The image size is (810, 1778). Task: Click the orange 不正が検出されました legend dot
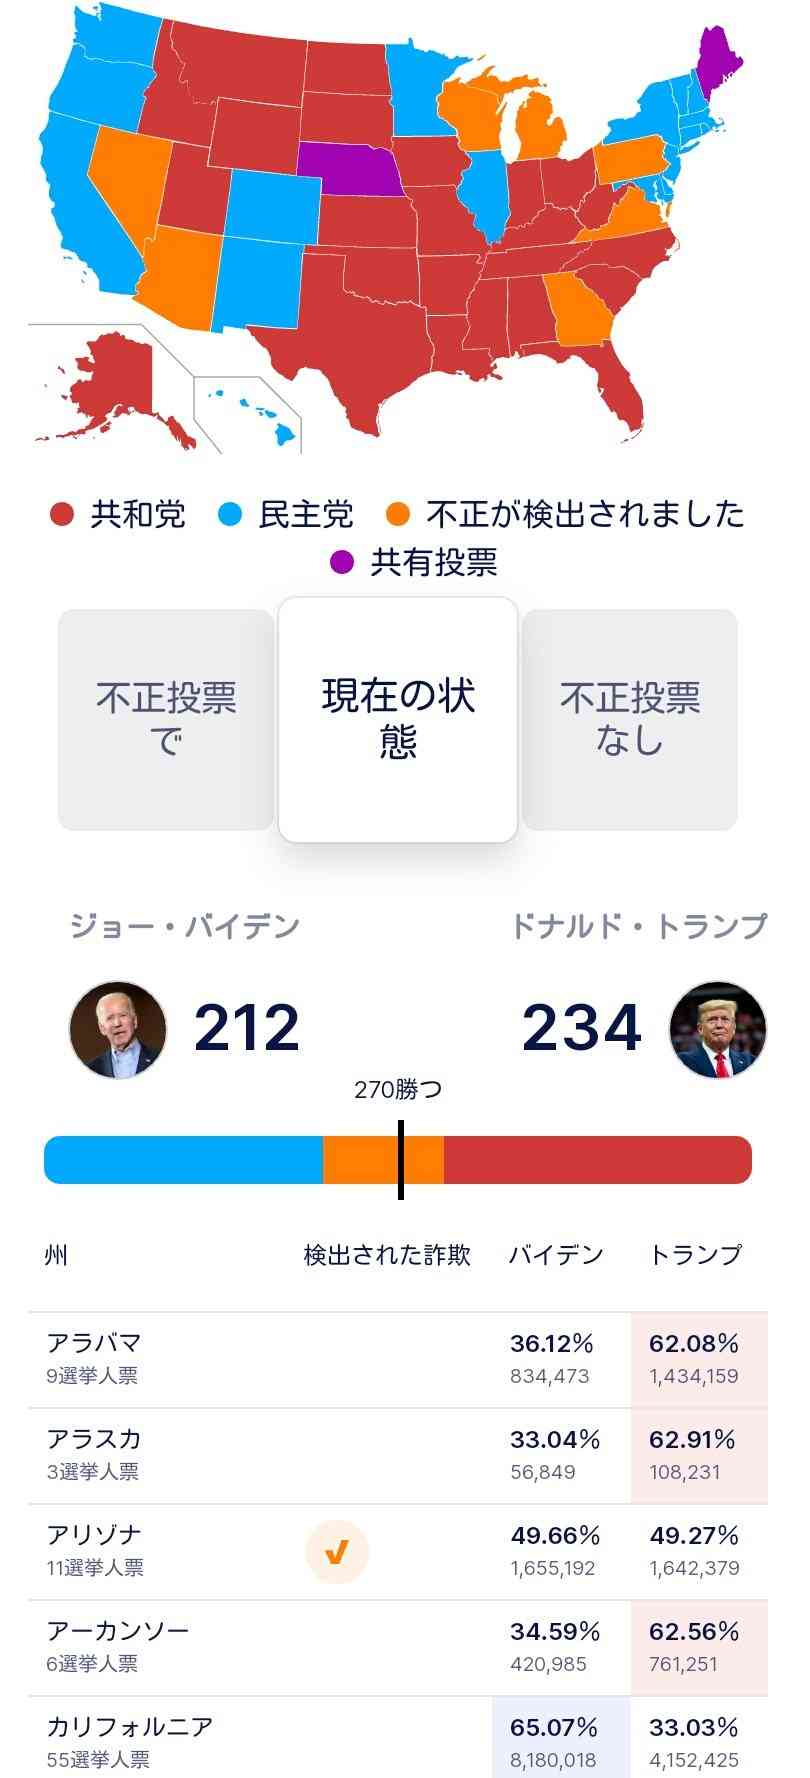tap(398, 515)
